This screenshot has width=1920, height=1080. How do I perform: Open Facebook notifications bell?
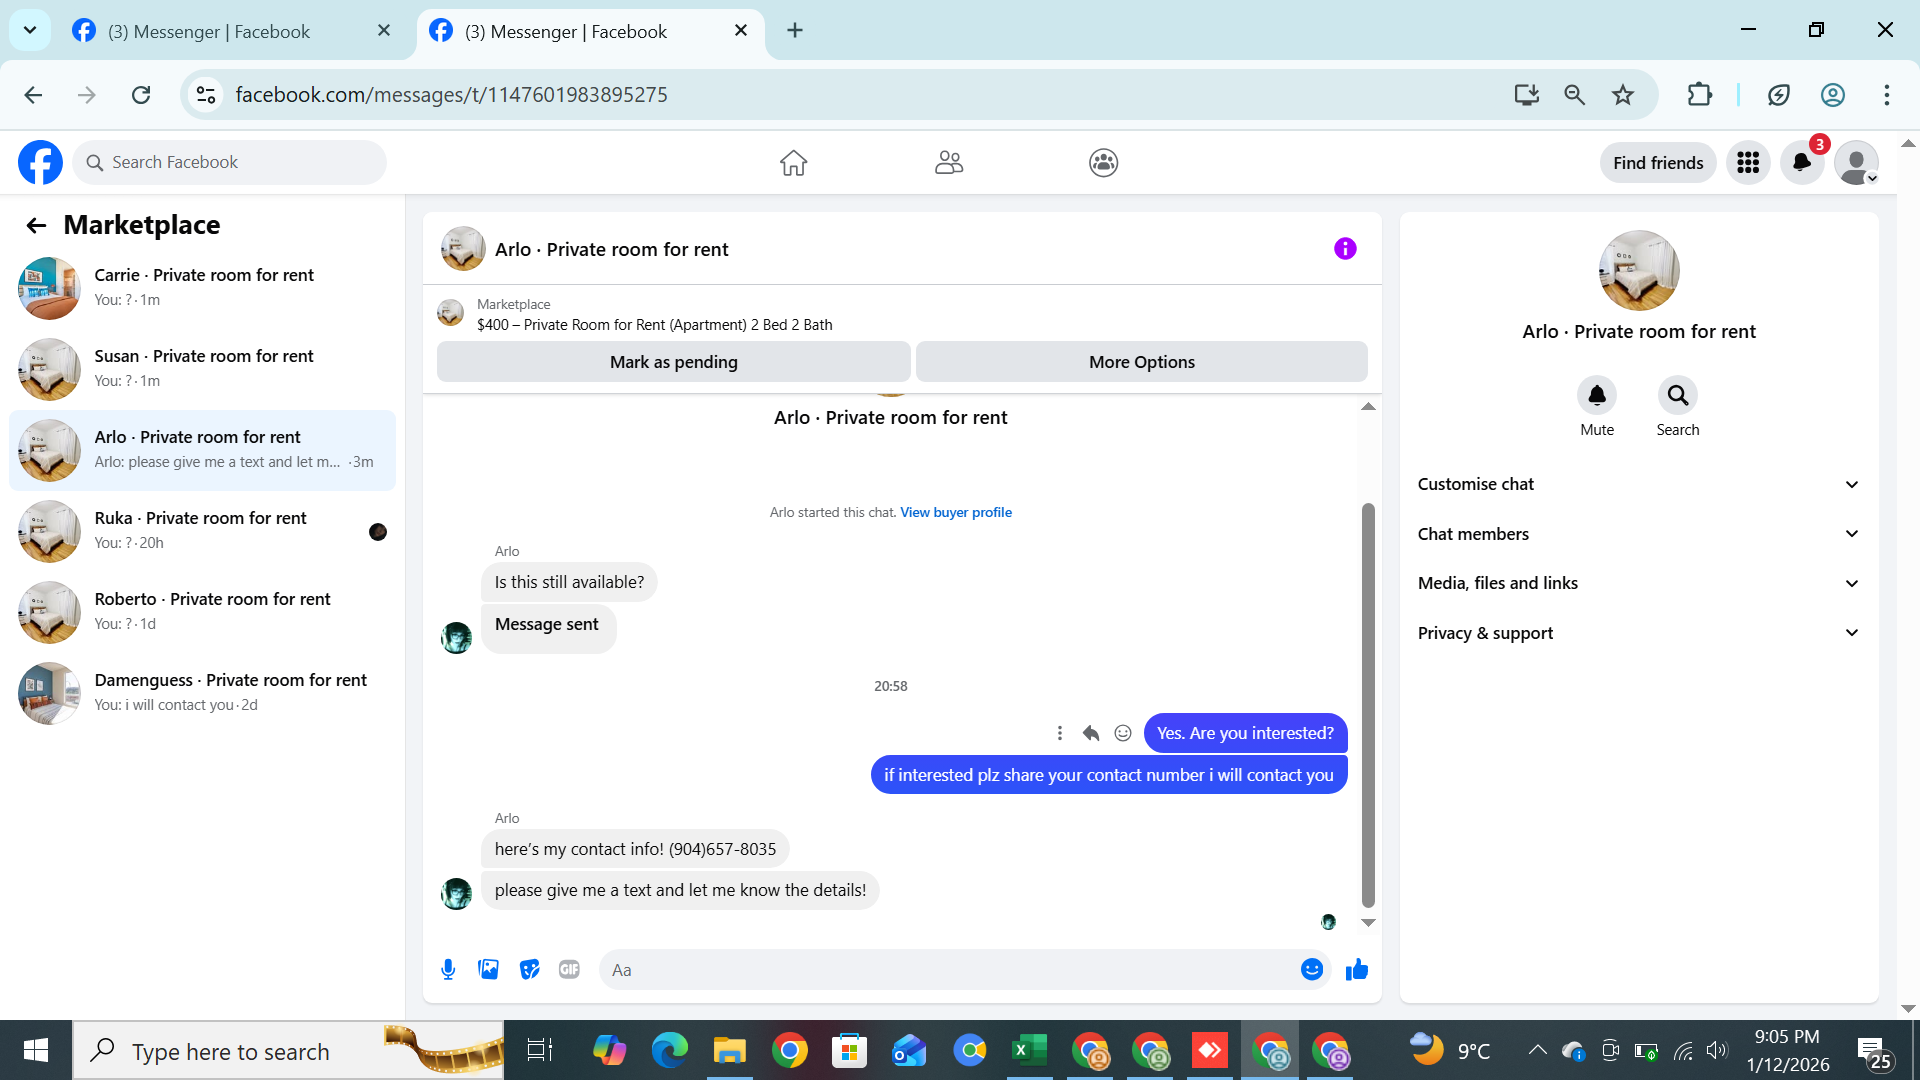[x=1801, y=162]
